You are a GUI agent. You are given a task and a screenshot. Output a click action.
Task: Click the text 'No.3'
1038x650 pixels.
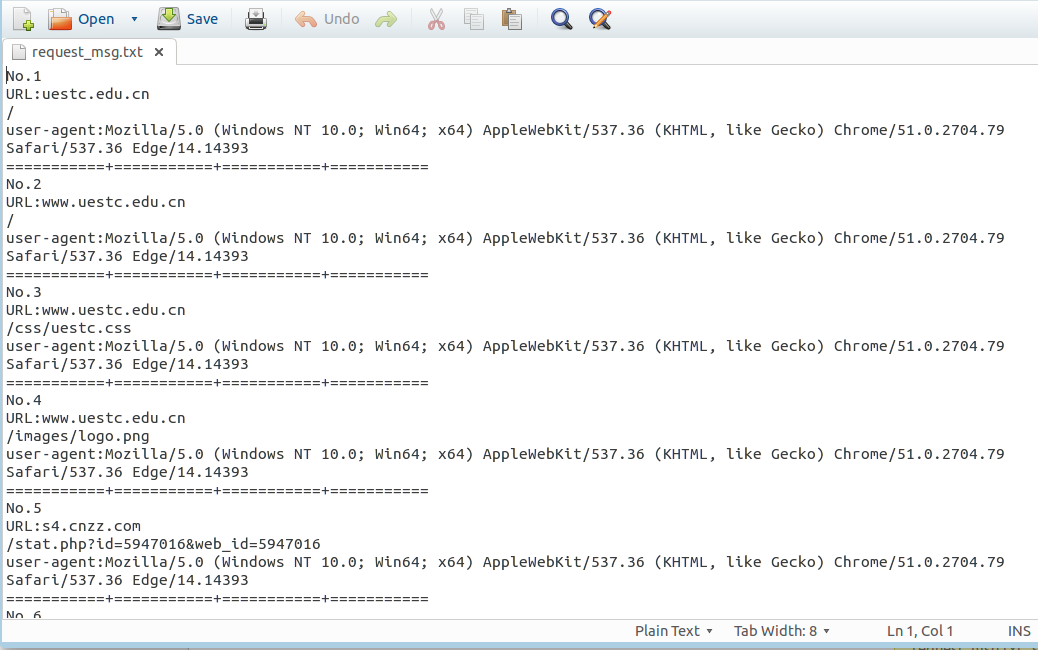24,292
